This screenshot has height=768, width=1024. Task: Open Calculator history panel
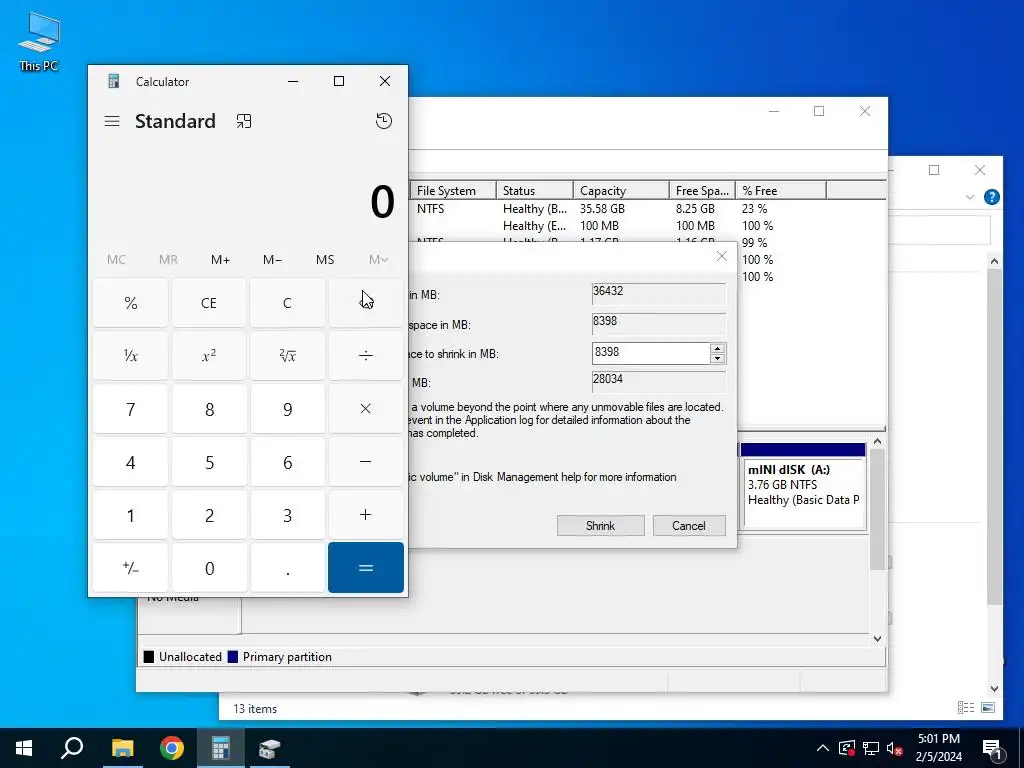pos(384,121)
